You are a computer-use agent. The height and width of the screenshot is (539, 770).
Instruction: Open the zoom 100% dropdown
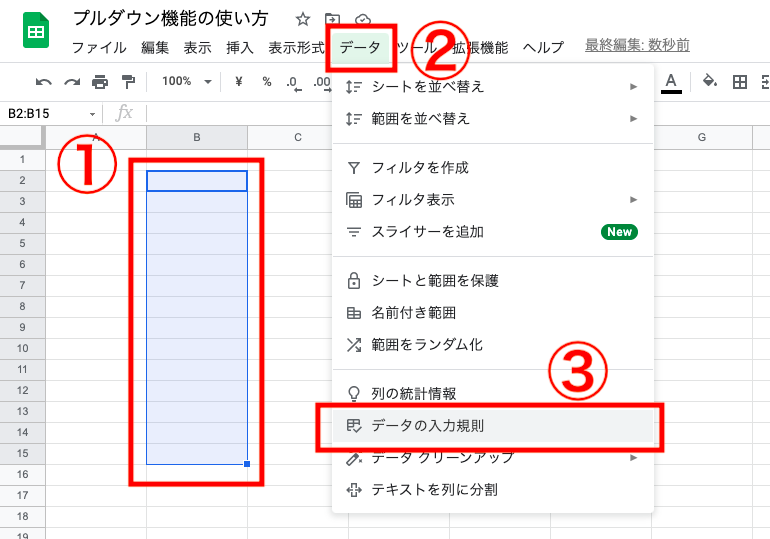187,81
